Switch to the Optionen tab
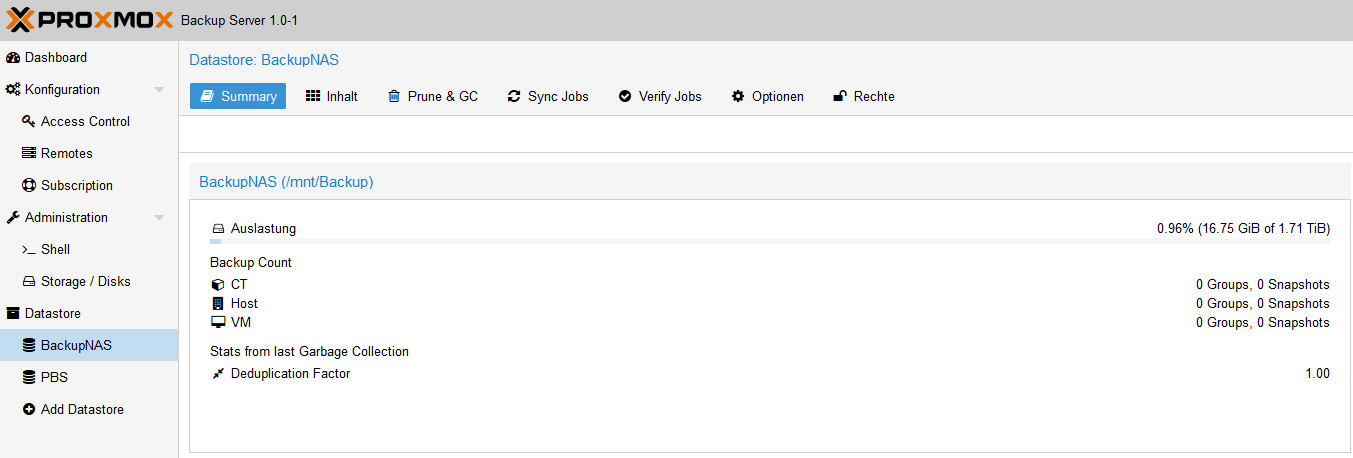Viewport: 1353px width, 458px height. coord(767,97)
